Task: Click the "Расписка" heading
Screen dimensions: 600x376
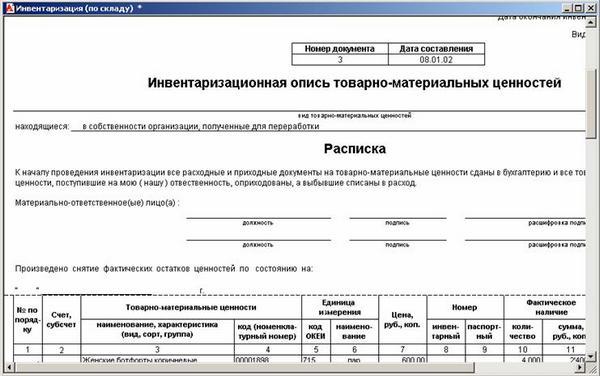Action: (355, 148)
